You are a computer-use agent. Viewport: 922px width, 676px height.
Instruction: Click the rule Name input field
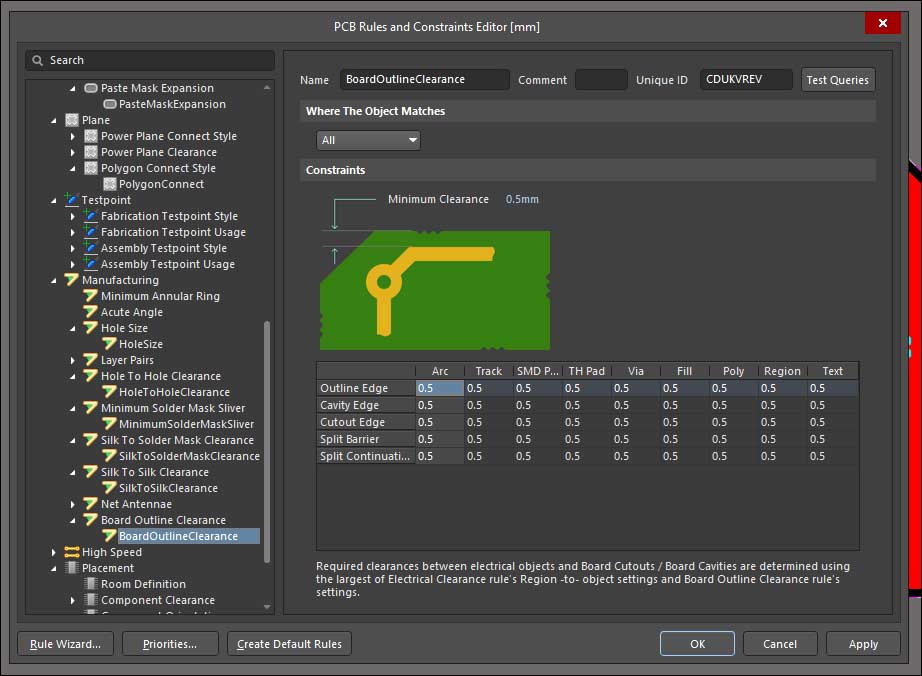click(x=425, y=80)
